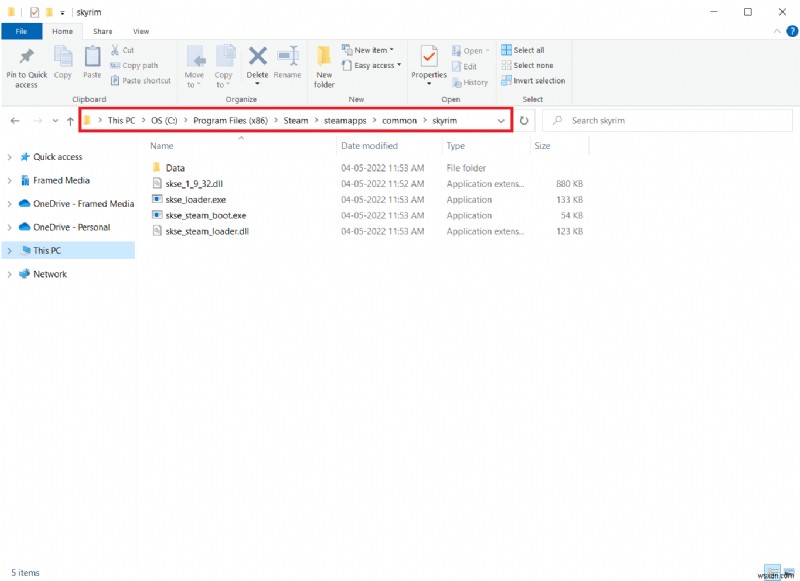This screenshot has width=800, height=581.
Task: Click the Edit ribbon icon
Action: tap(457, 66)
